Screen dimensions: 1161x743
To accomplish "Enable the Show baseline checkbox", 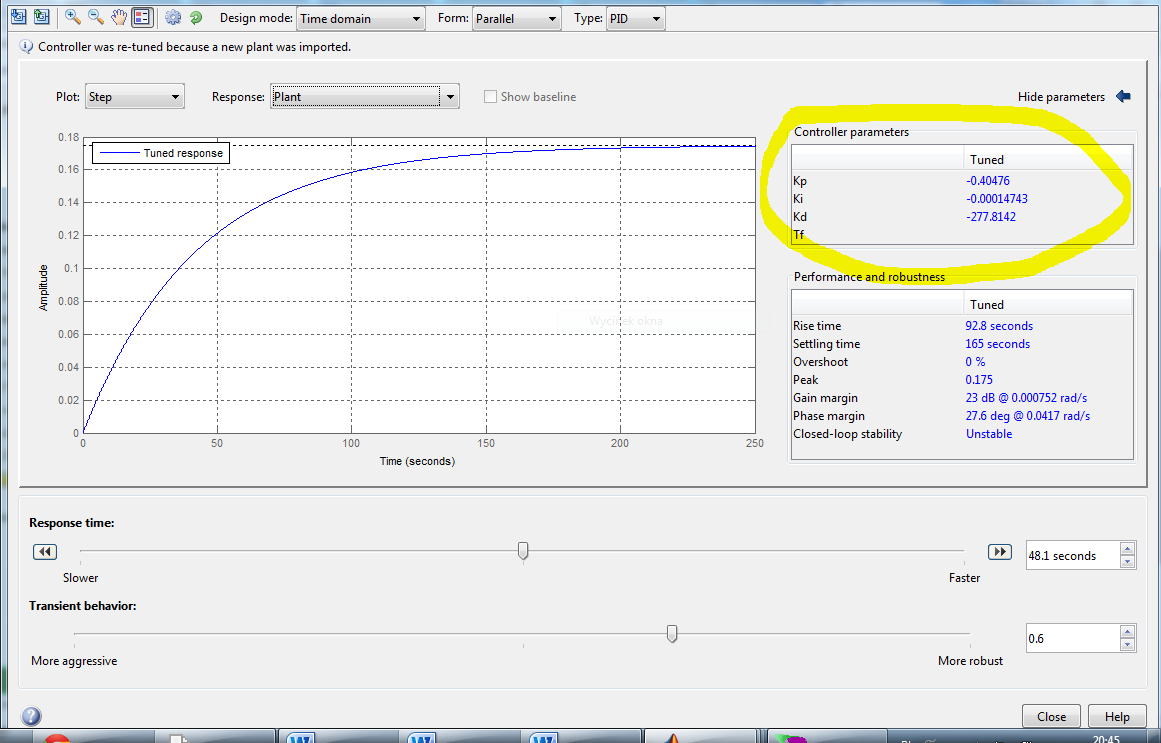I will pos(490,96).
